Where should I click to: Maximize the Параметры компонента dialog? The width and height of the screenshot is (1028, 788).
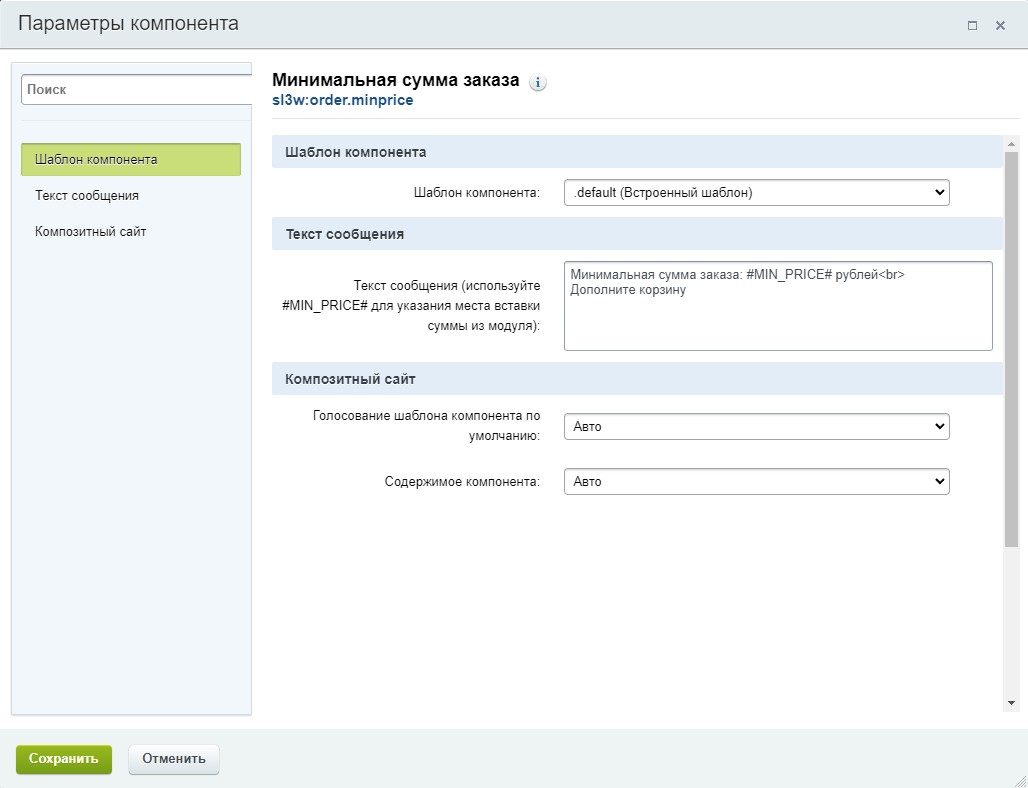(x=972, y=26)
